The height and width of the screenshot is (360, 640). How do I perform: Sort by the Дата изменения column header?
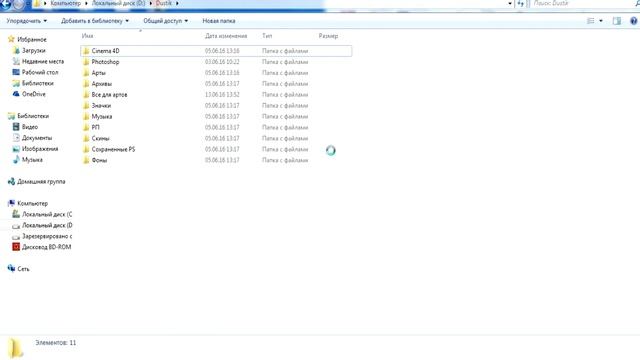point(226,36)
